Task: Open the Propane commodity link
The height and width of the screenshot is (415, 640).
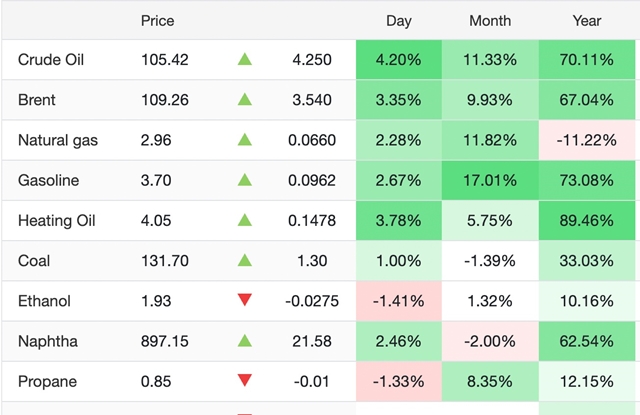Action: tap(47, 382)
